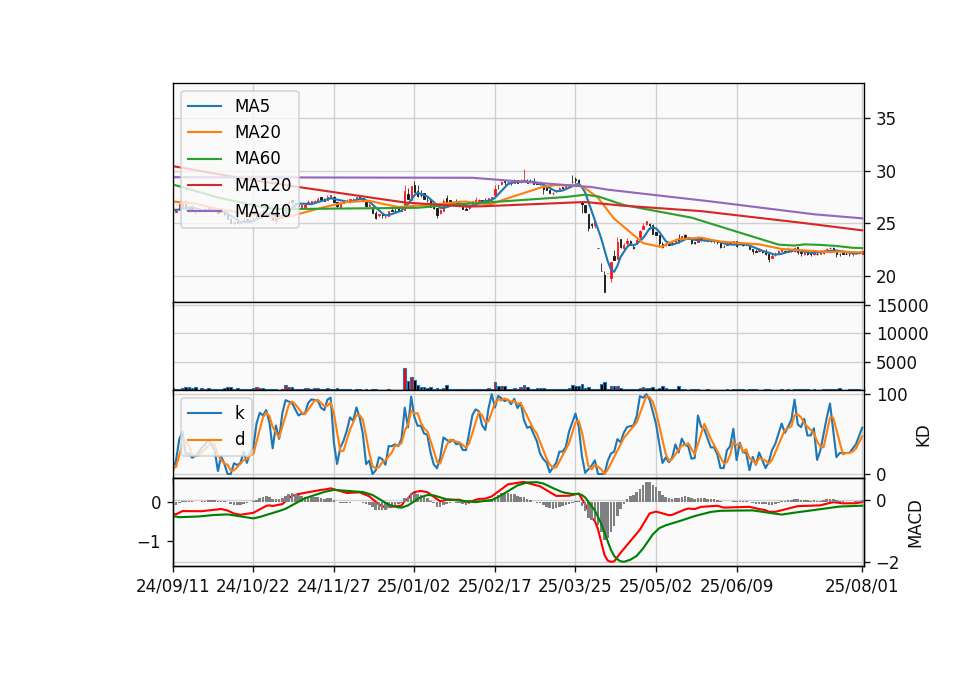Click the tallest volume bar near 25/01/02
Screen dimensions: 960x690
click(405, 379)
